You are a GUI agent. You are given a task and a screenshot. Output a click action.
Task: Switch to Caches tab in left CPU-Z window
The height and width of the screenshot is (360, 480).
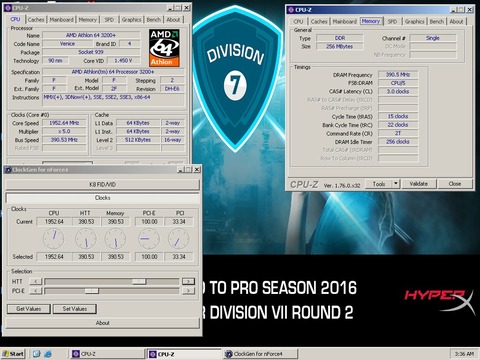[36, 20]
